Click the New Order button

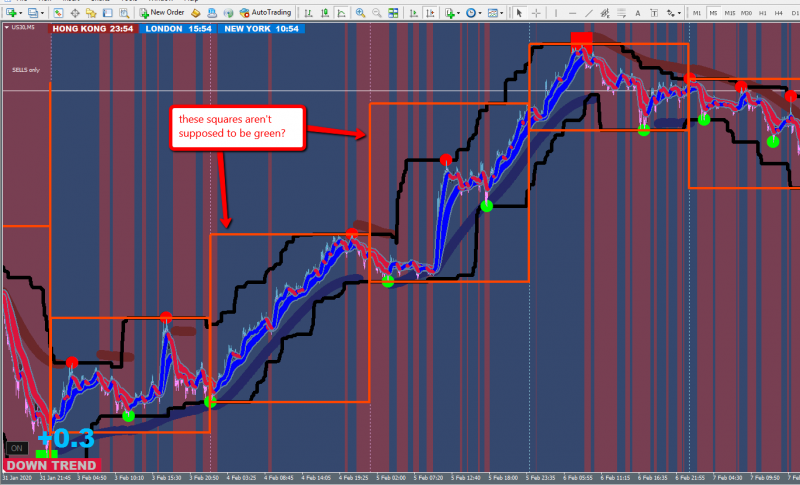[x=161, y=13]
